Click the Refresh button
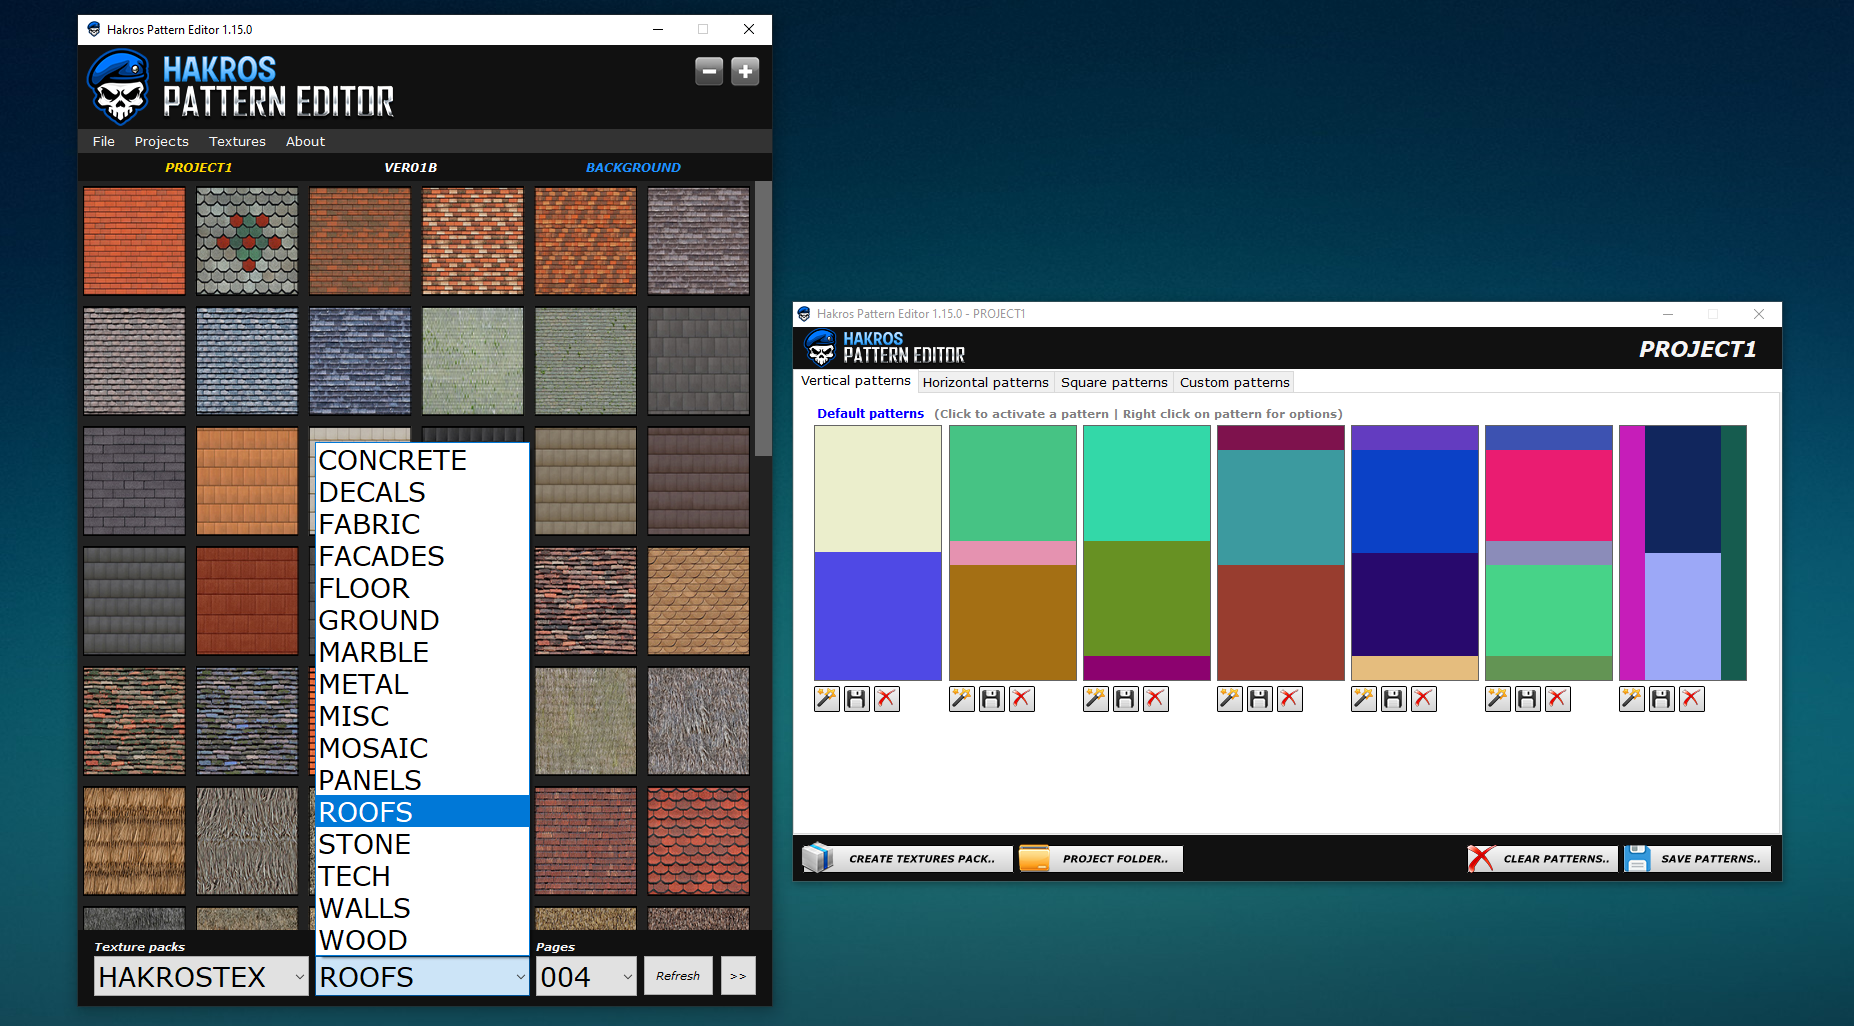Screen dimensions: 1854x1026 click(x=678, y=976)
